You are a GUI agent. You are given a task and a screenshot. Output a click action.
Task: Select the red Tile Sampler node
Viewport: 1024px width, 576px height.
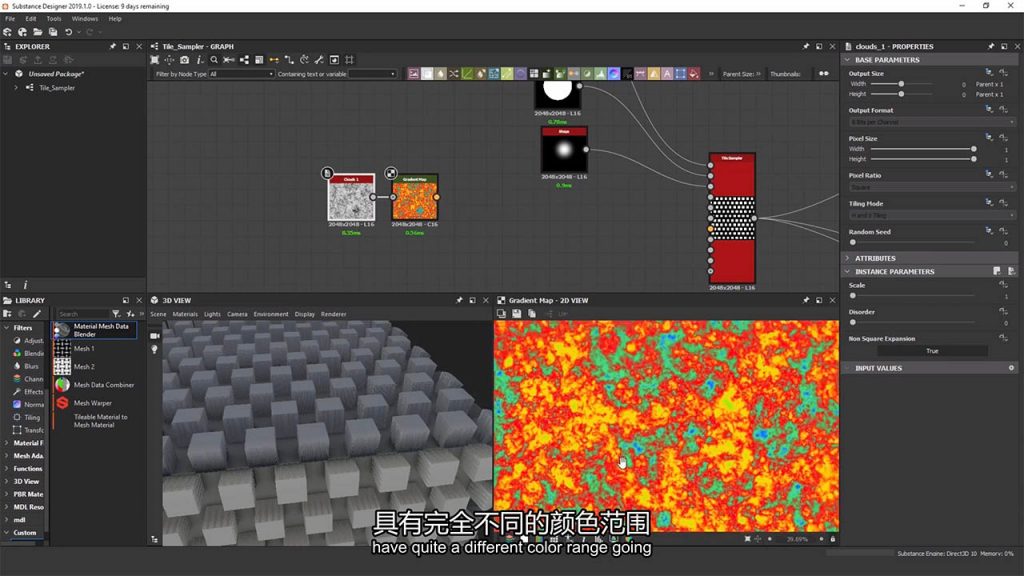click(732, 218)
